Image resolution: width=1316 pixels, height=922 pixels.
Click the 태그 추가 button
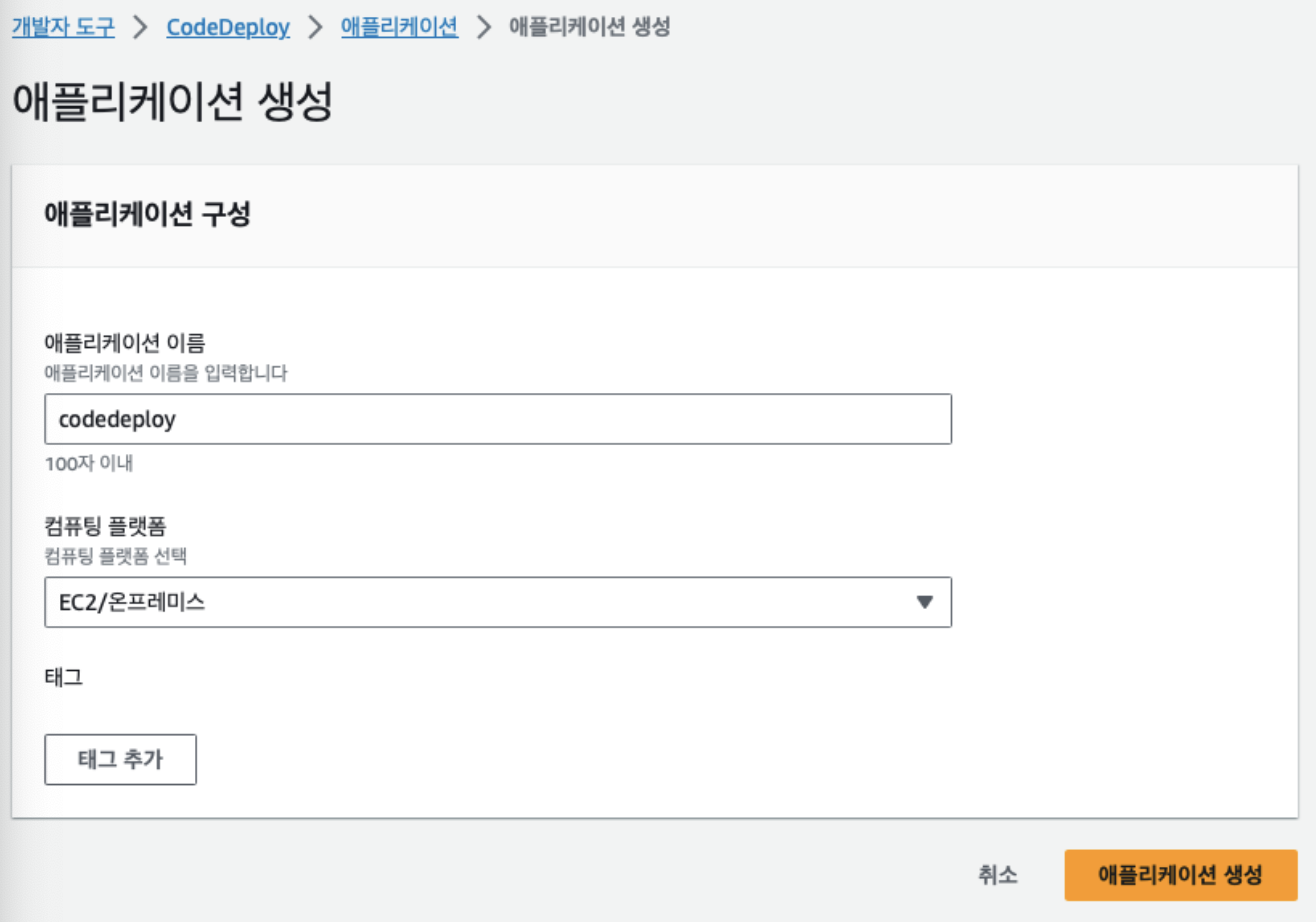[121, 760]
